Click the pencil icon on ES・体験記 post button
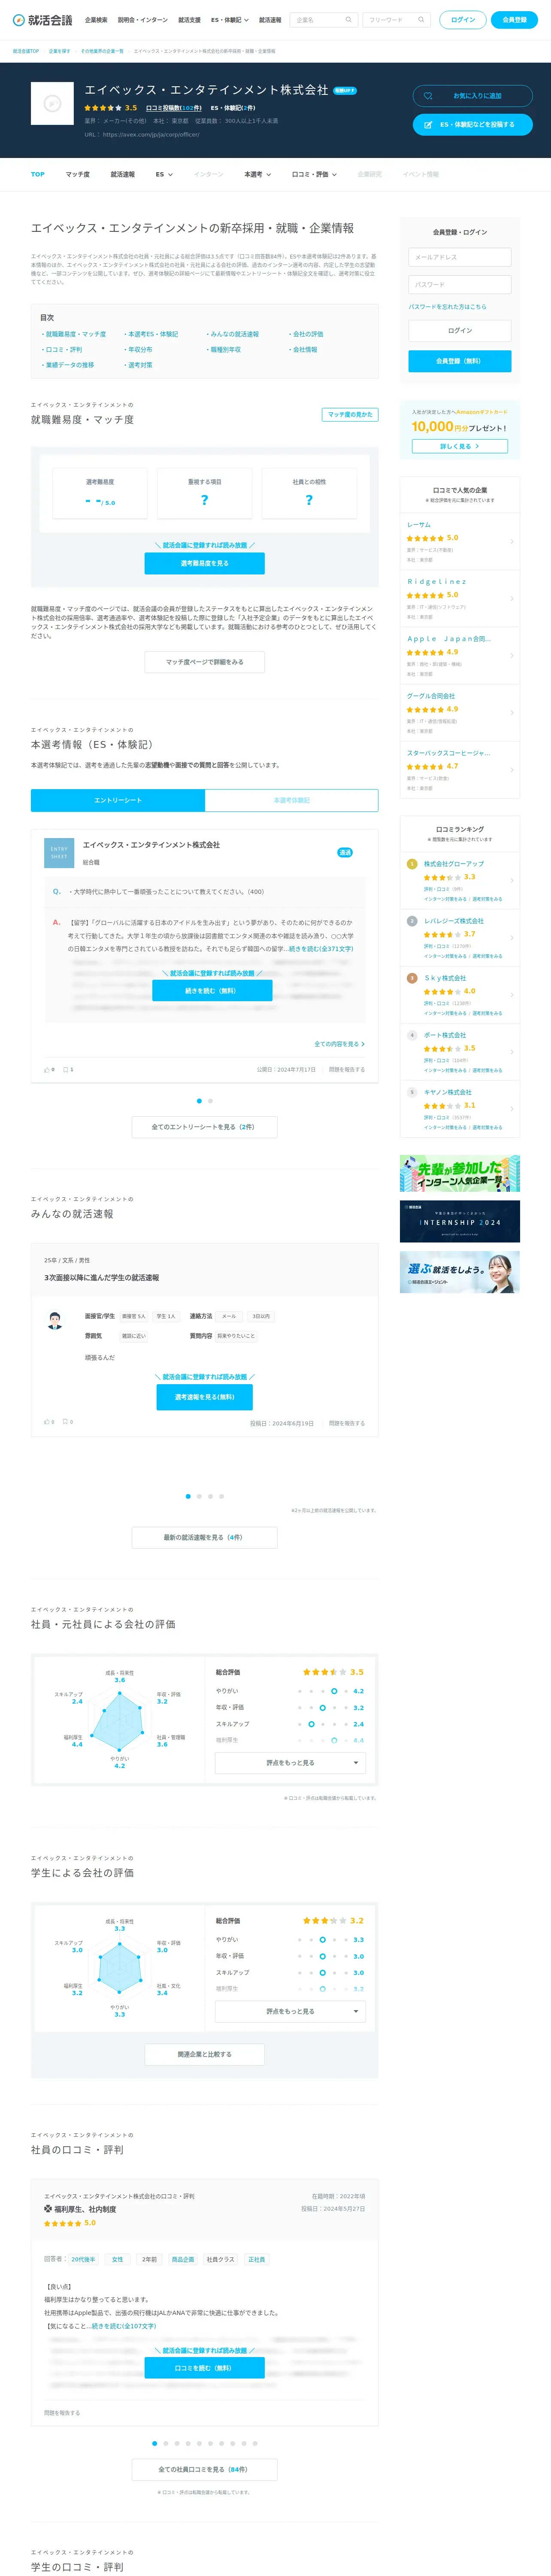 click(428, 124)
